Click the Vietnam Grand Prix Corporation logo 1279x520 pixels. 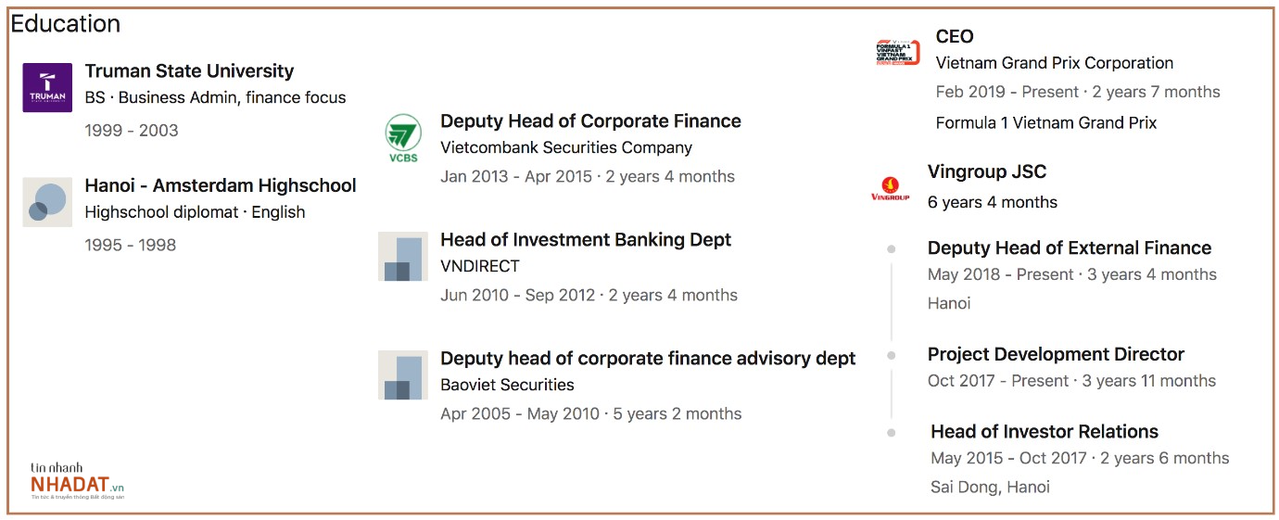point(897,53)
